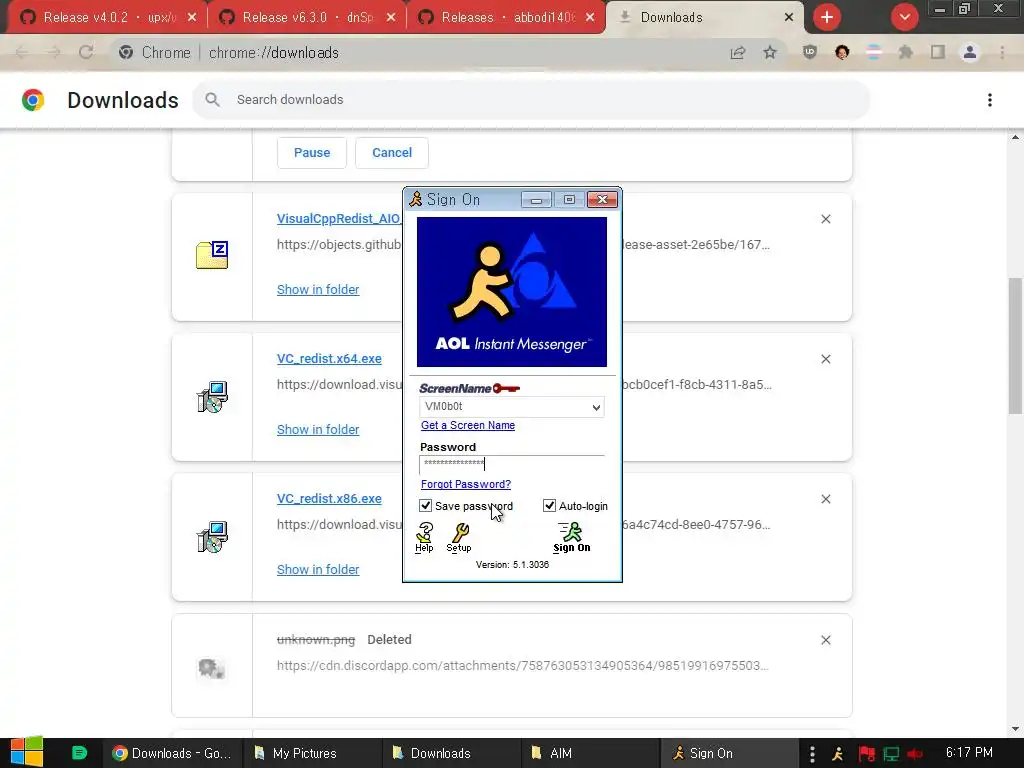Image resolution: width=1024 pixels, height=768 pixels.
Task: Switch to Release v6.3.0 dnSpy tab
Action: 307,17
